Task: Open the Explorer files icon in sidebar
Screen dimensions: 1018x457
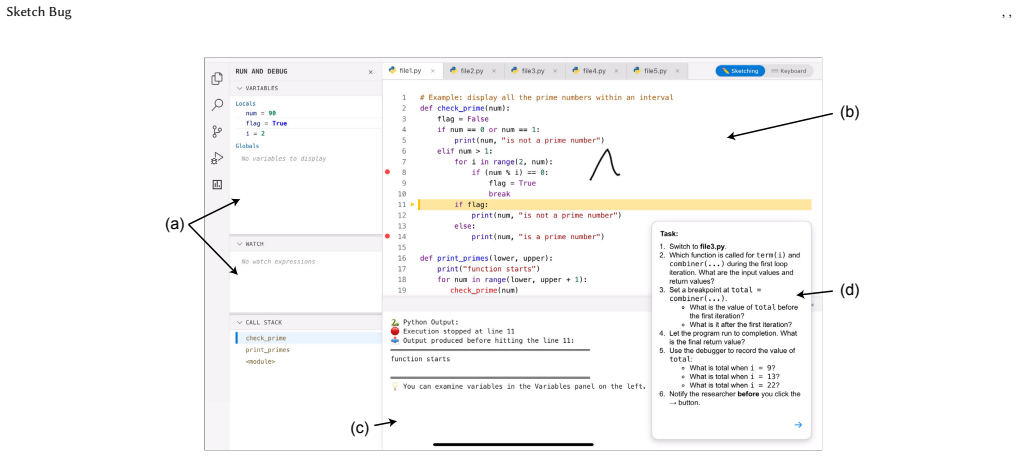Action: click(217, 79)
